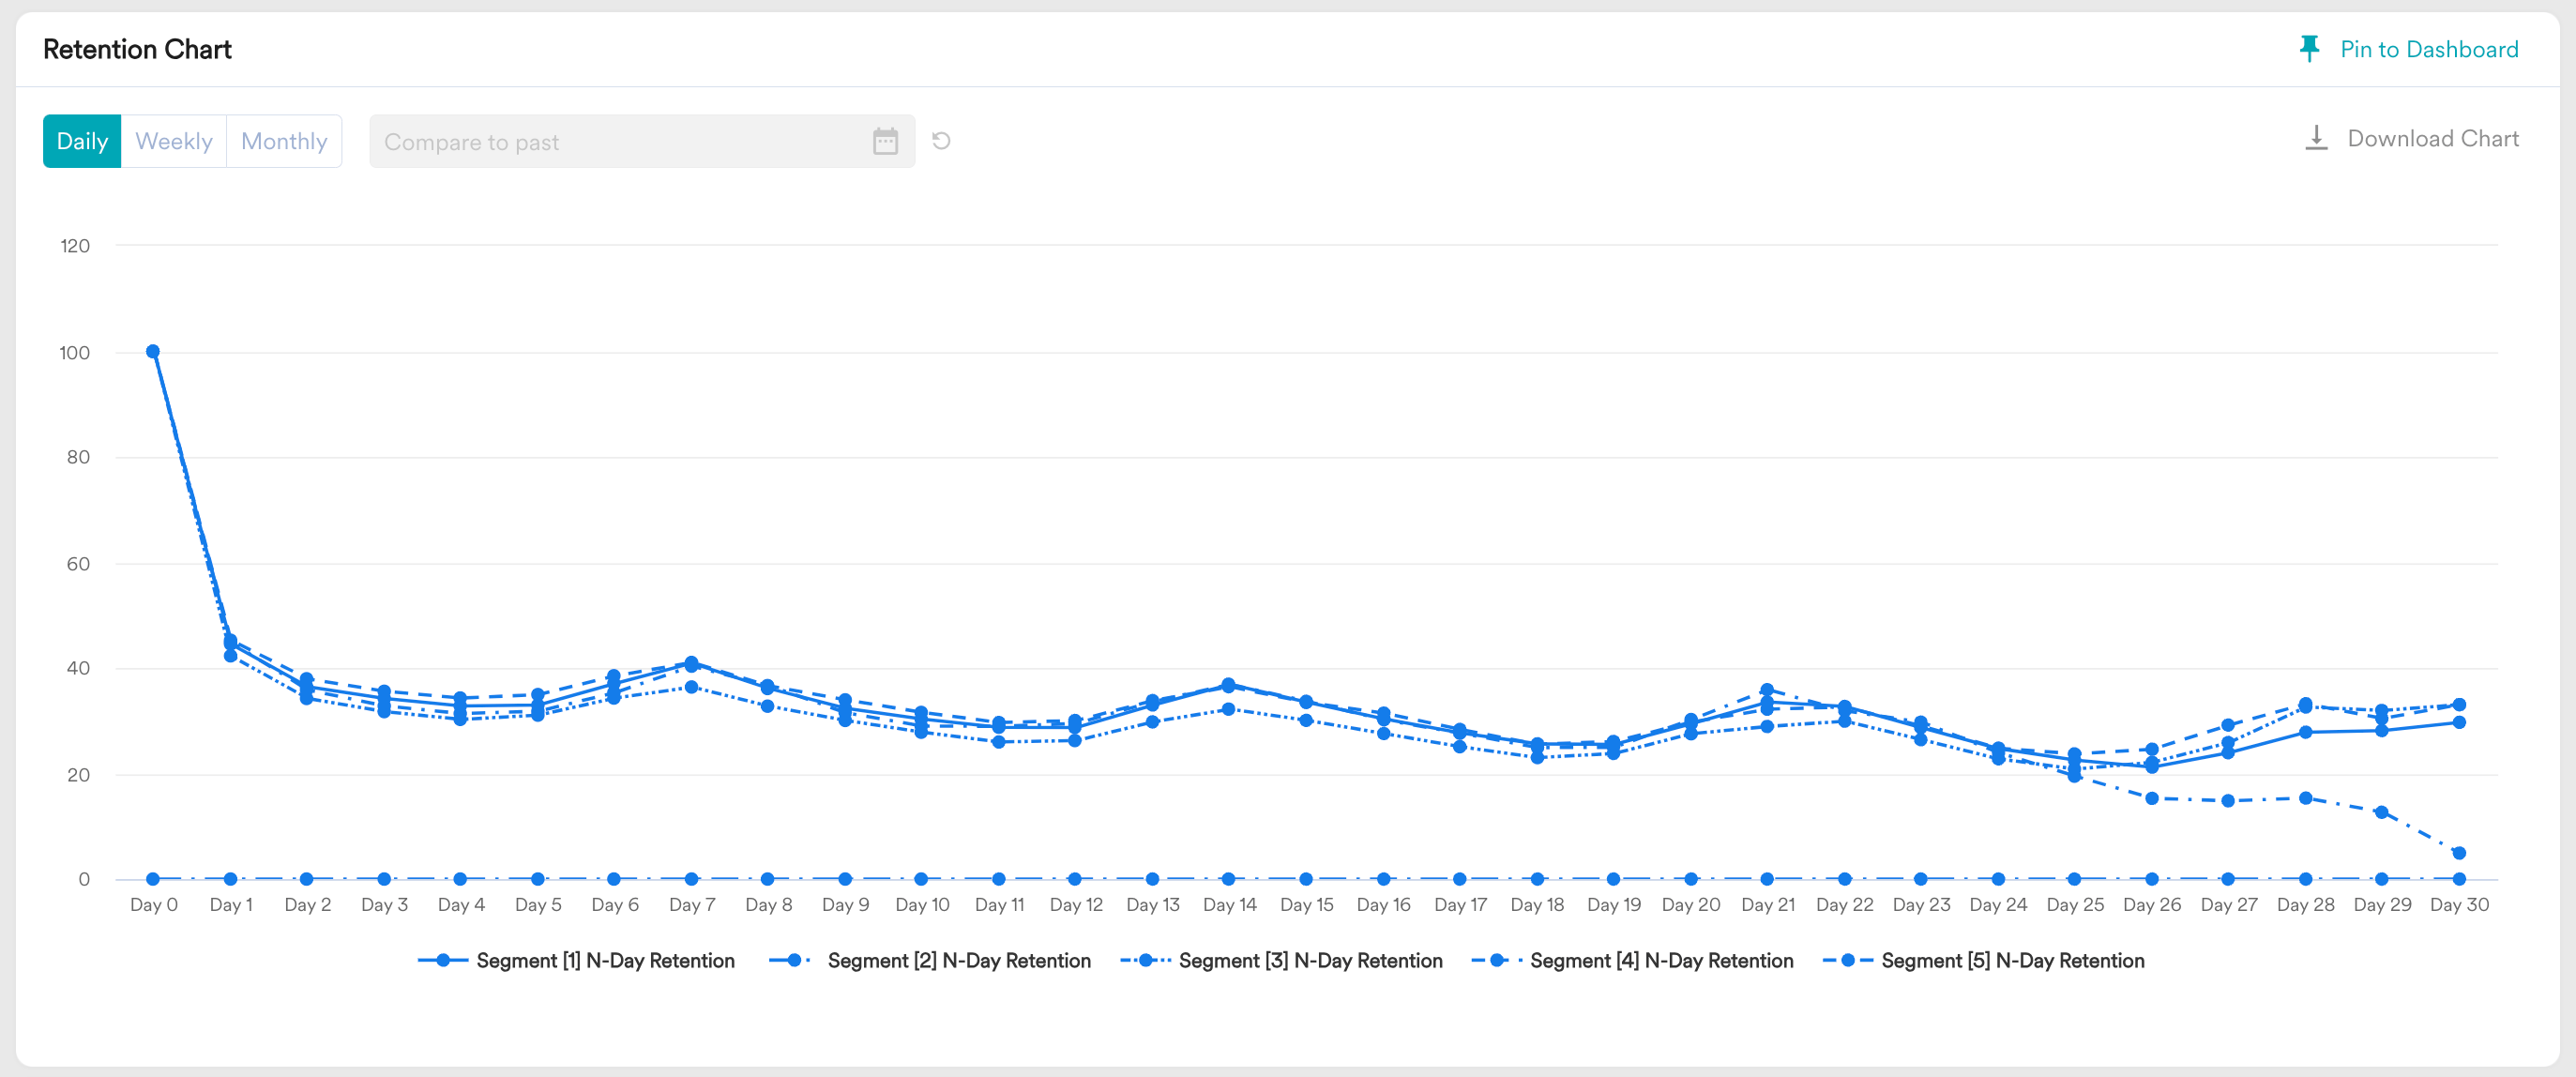Toggle Segment [4] N-Day Retention legend entry
The height and width of the screenshot is (1077, 2576).
click(1632, 960)
